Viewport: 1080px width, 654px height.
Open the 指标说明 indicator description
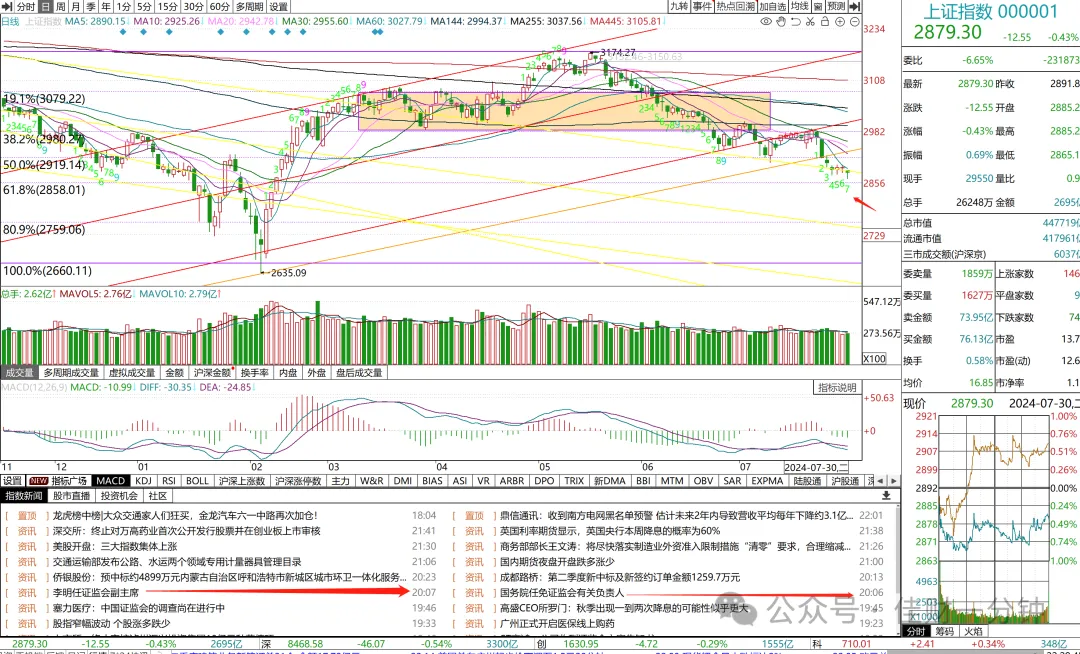pos(837,388)
